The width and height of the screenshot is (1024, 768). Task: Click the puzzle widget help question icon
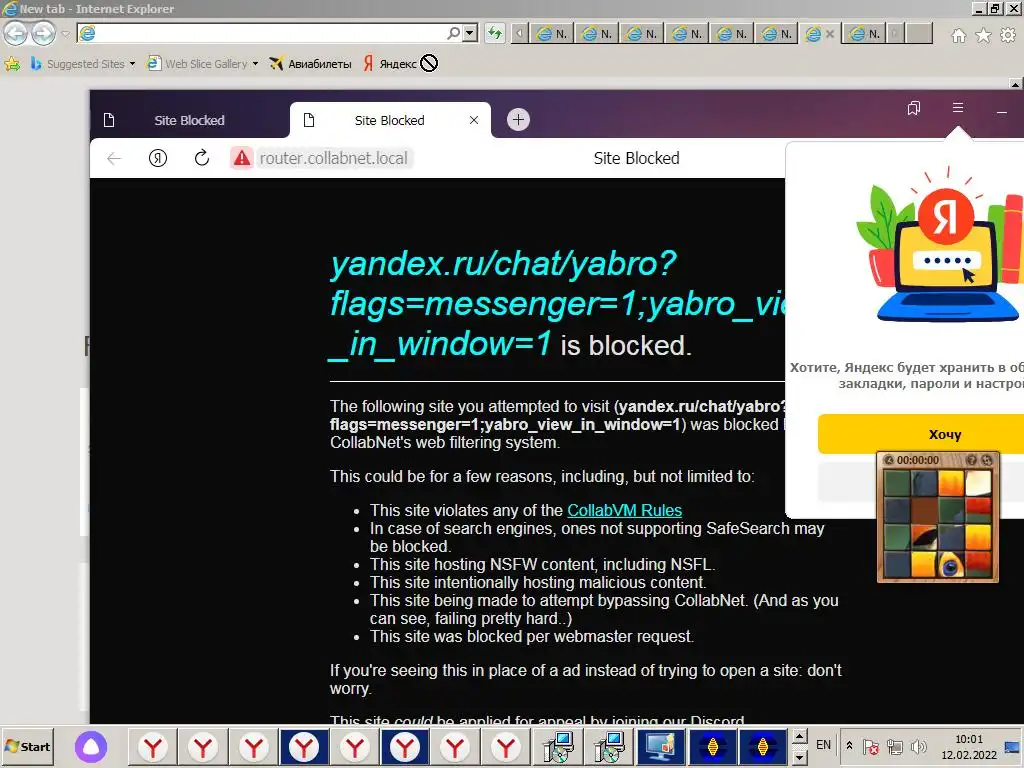[972, 460]
